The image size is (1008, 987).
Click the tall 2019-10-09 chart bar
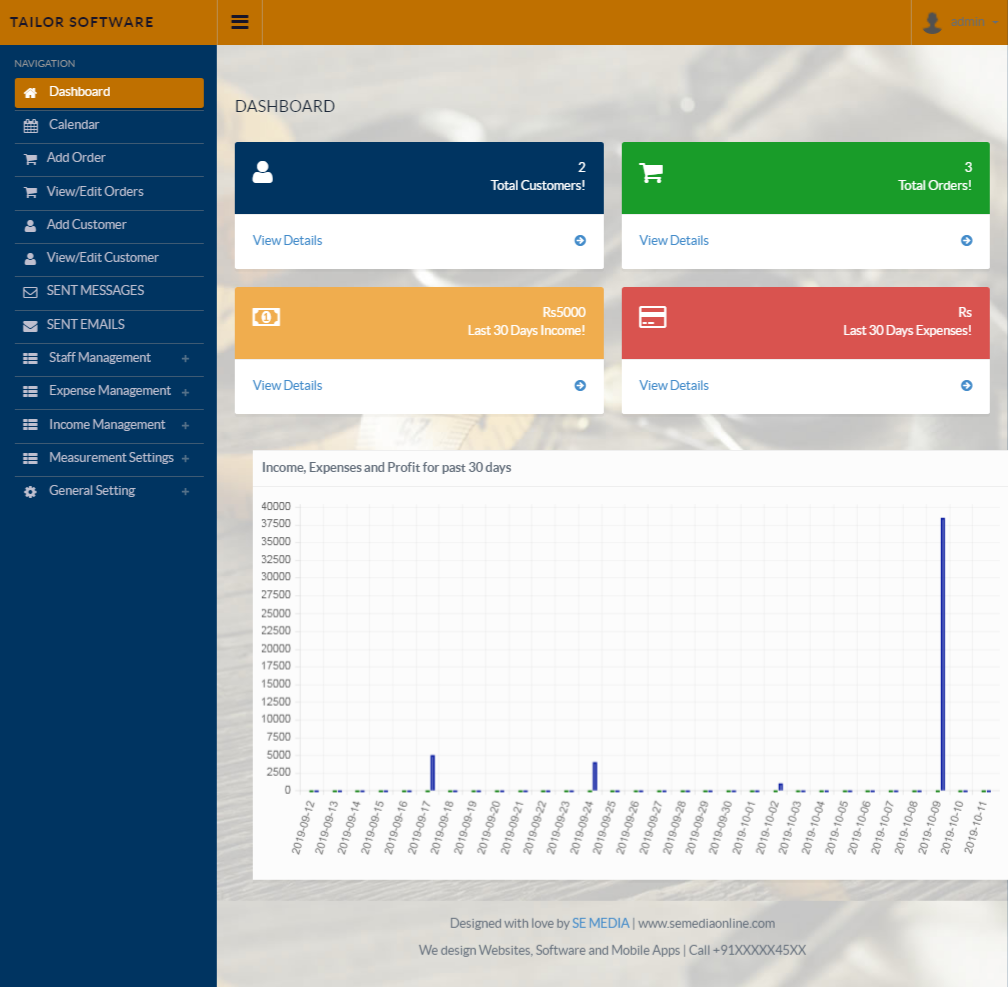click(942, 654)
